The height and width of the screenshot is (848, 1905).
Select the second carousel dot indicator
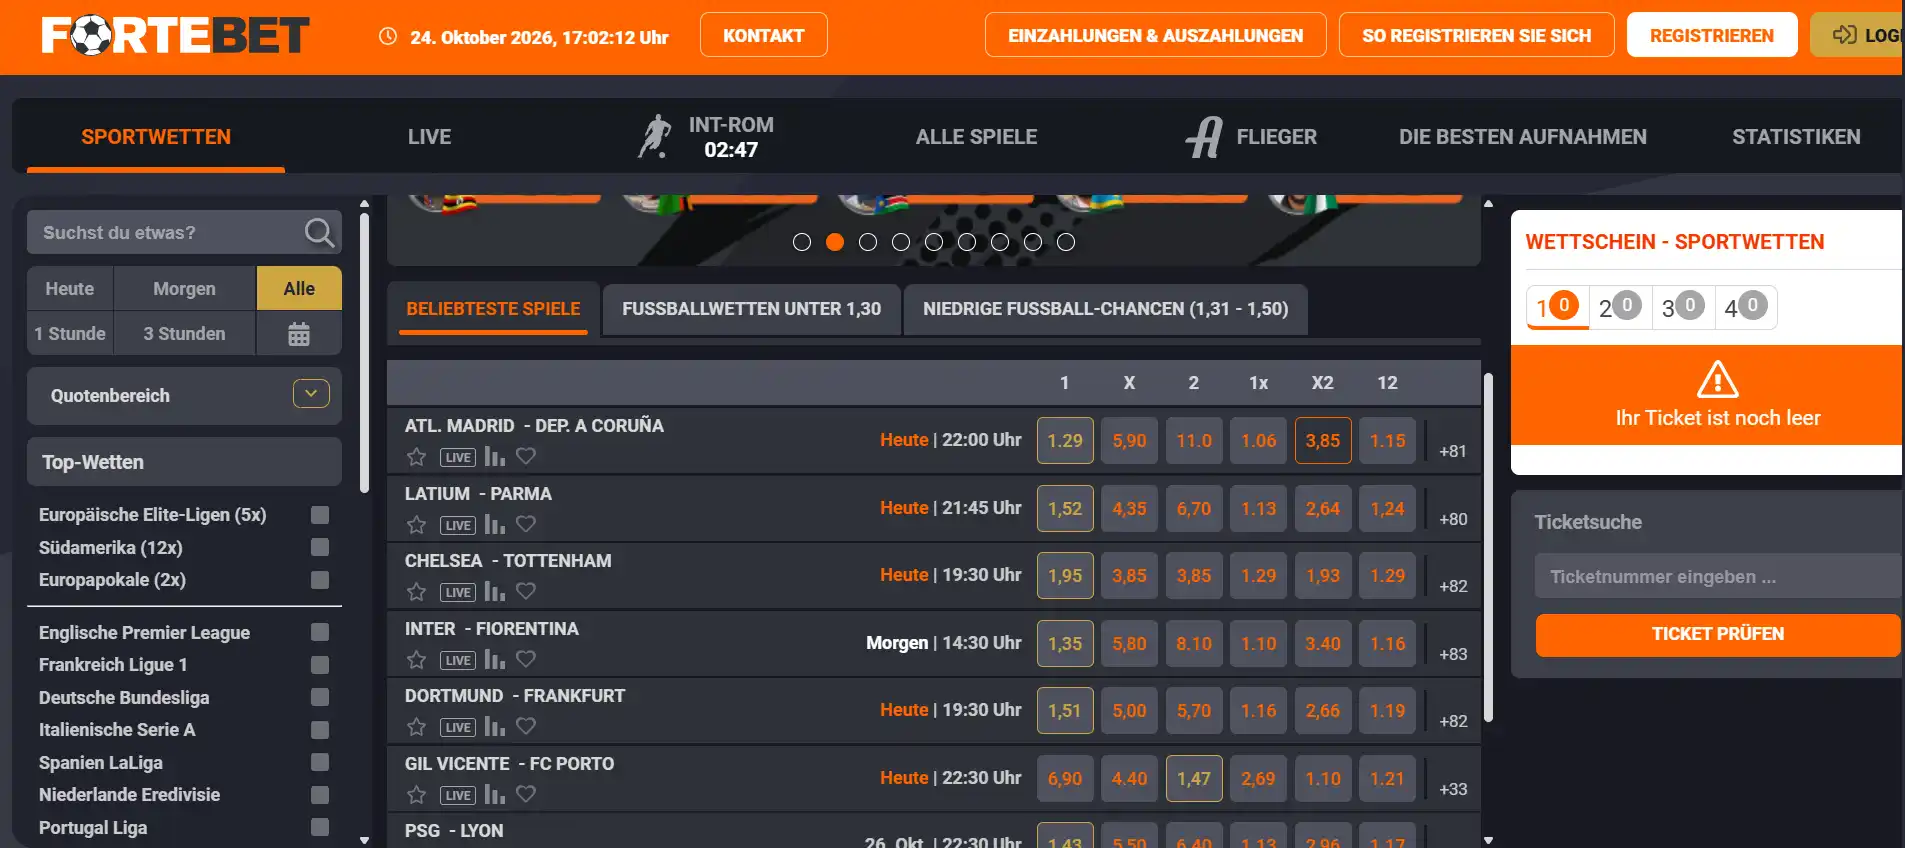(x=835, y=242)
